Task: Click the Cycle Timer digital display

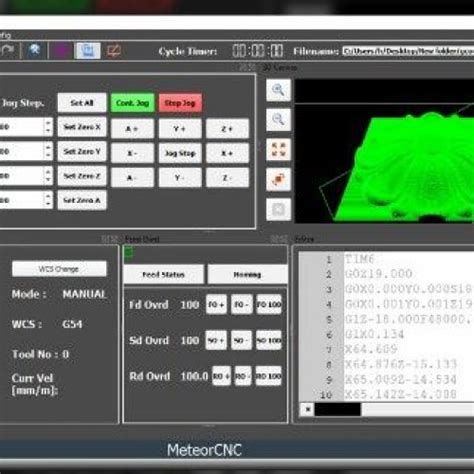Action: (258, 51)
